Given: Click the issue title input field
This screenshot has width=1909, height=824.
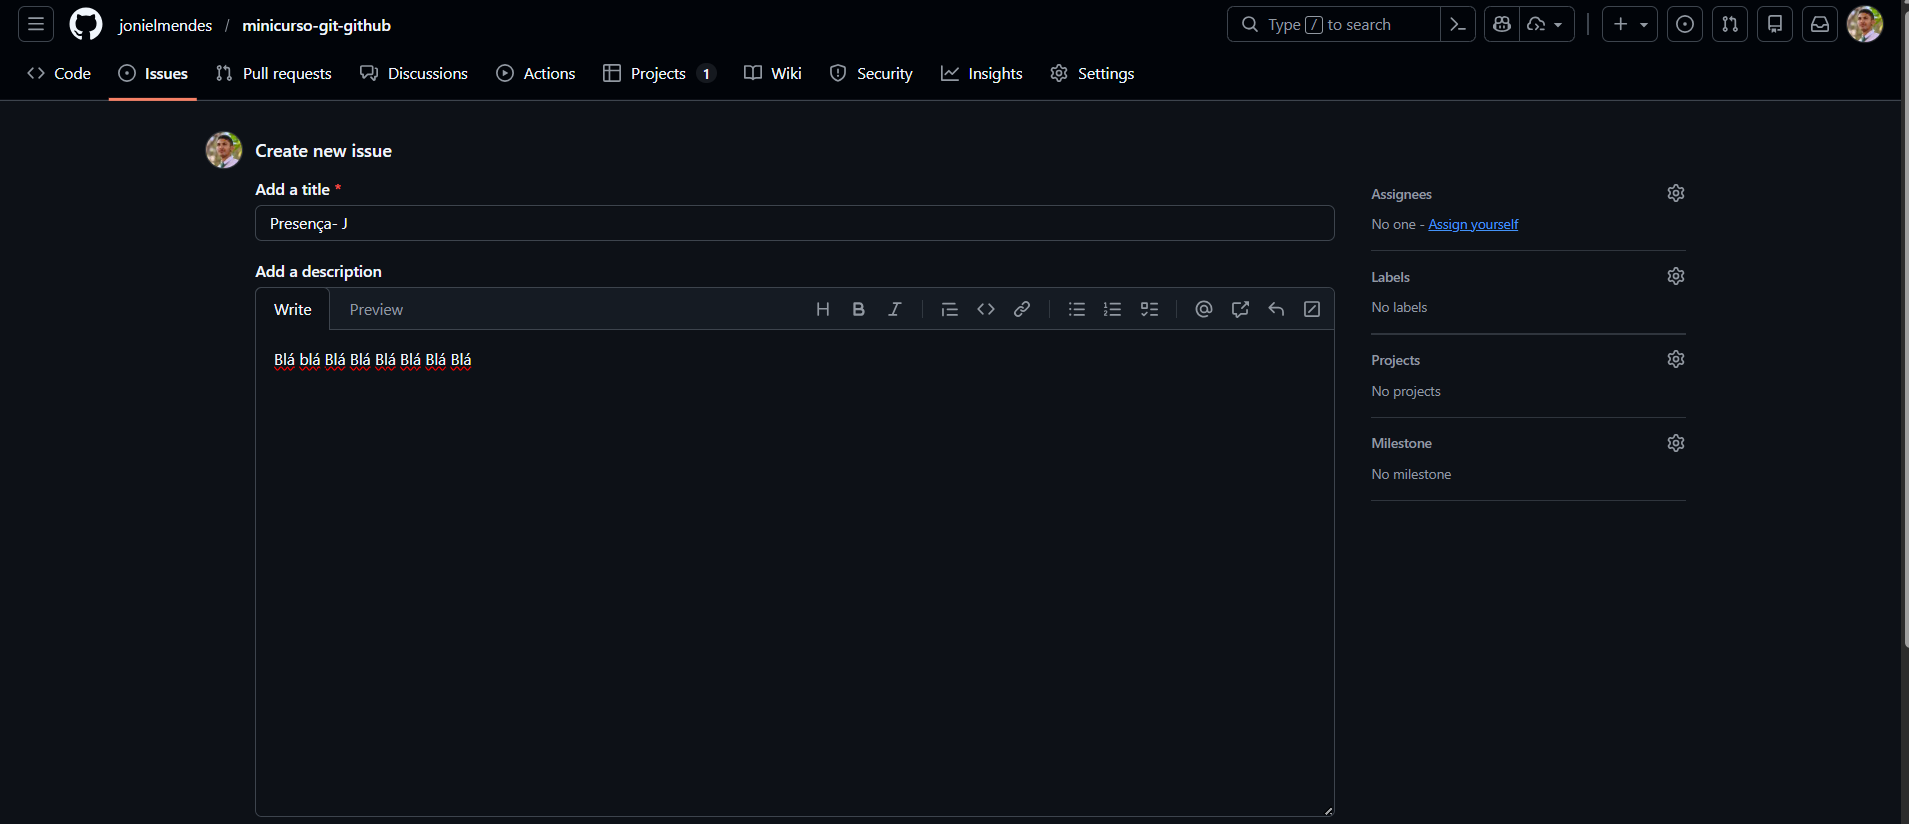Looking at the screenshot, I should (794, 224).
